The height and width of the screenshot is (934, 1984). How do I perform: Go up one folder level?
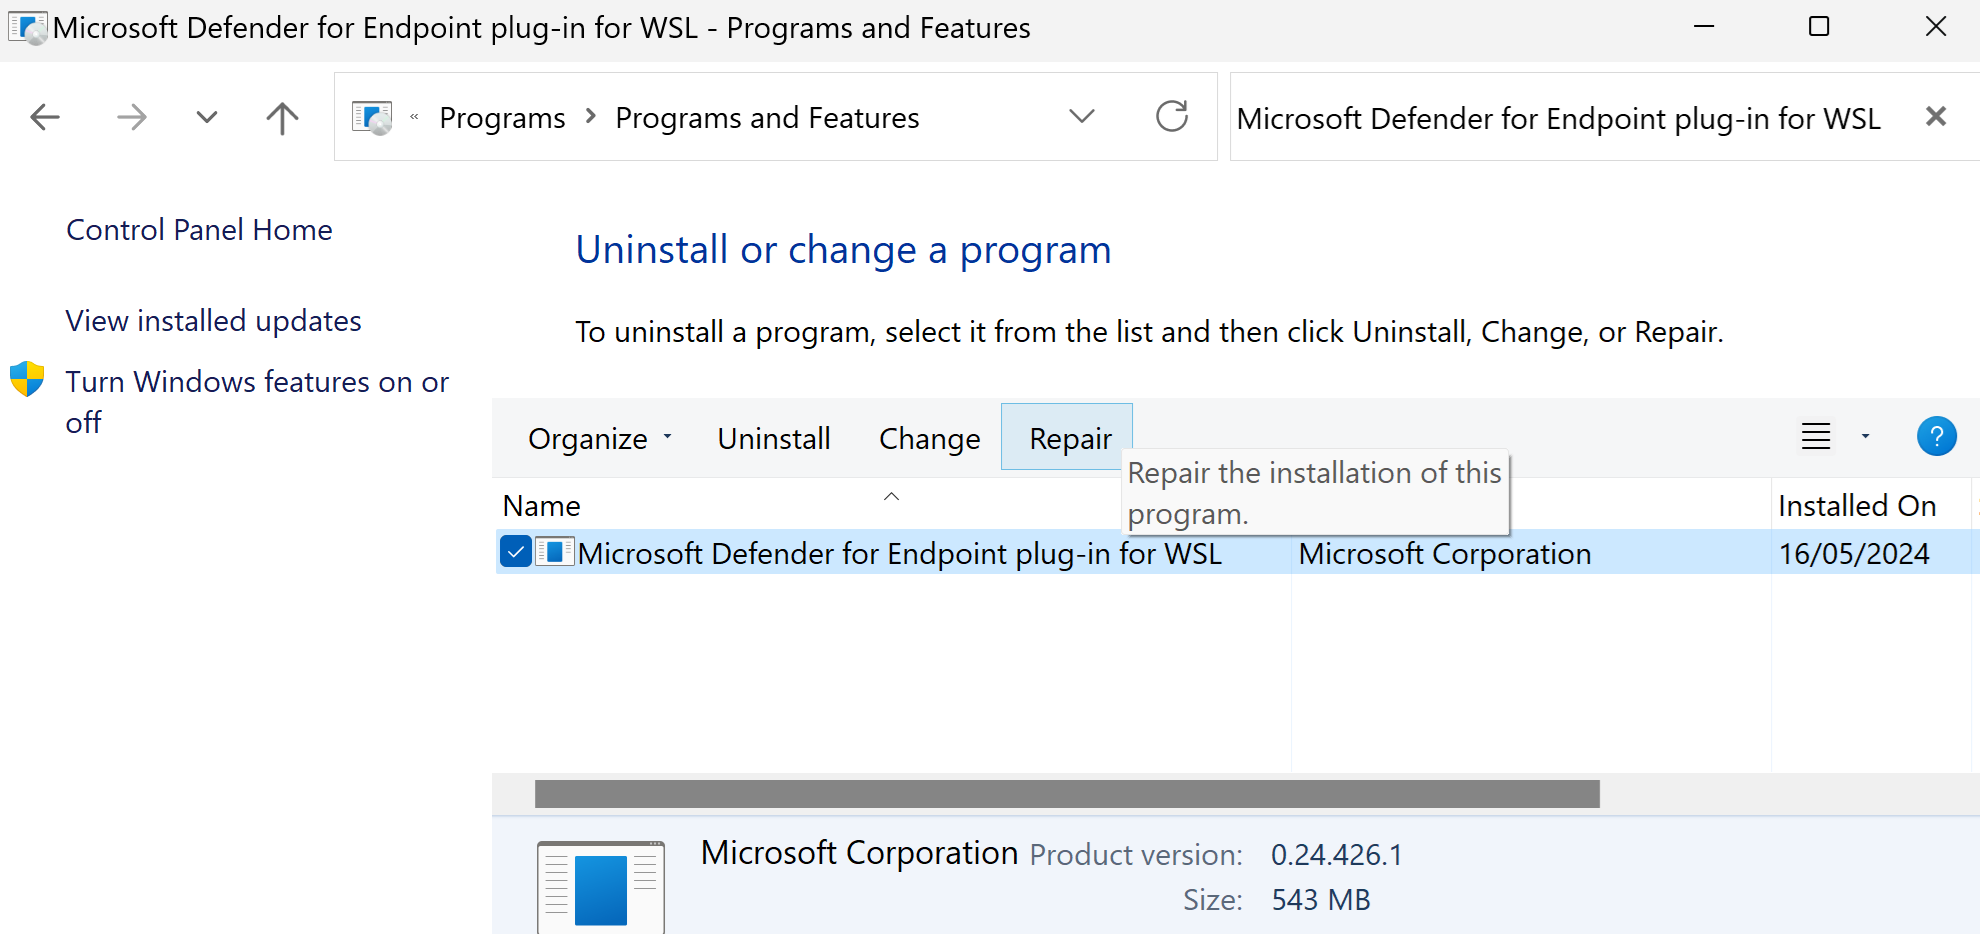click(283, 118)
